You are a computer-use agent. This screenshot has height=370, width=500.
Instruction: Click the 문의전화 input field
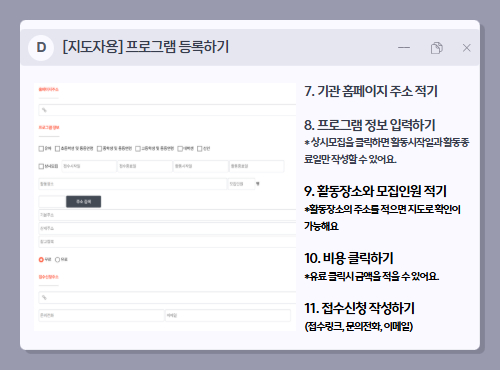pos(101,315)
